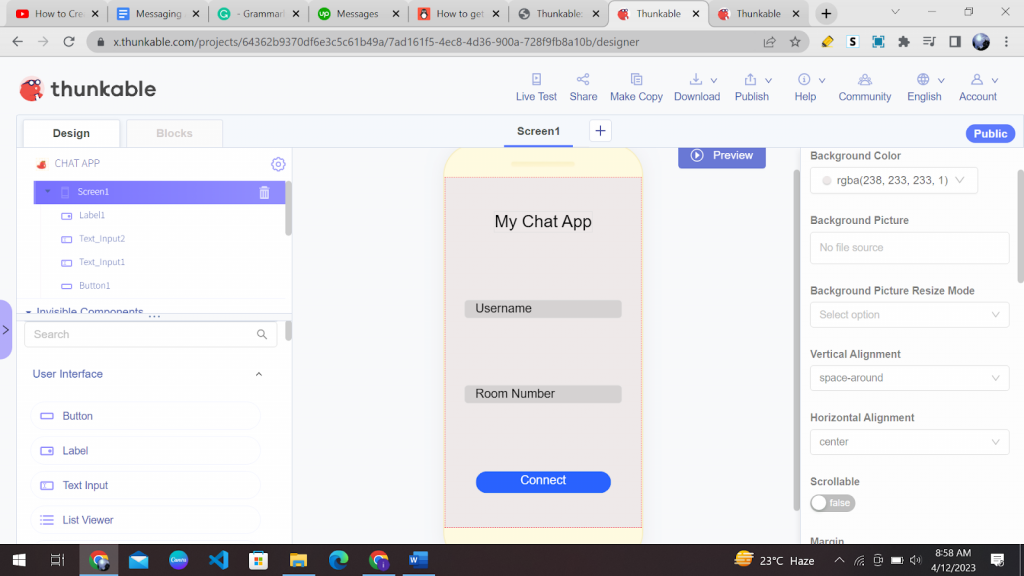Add a new screen with plus button
Image resolution: width=1024 pixels, height=576 pixels.
point(600,131)
